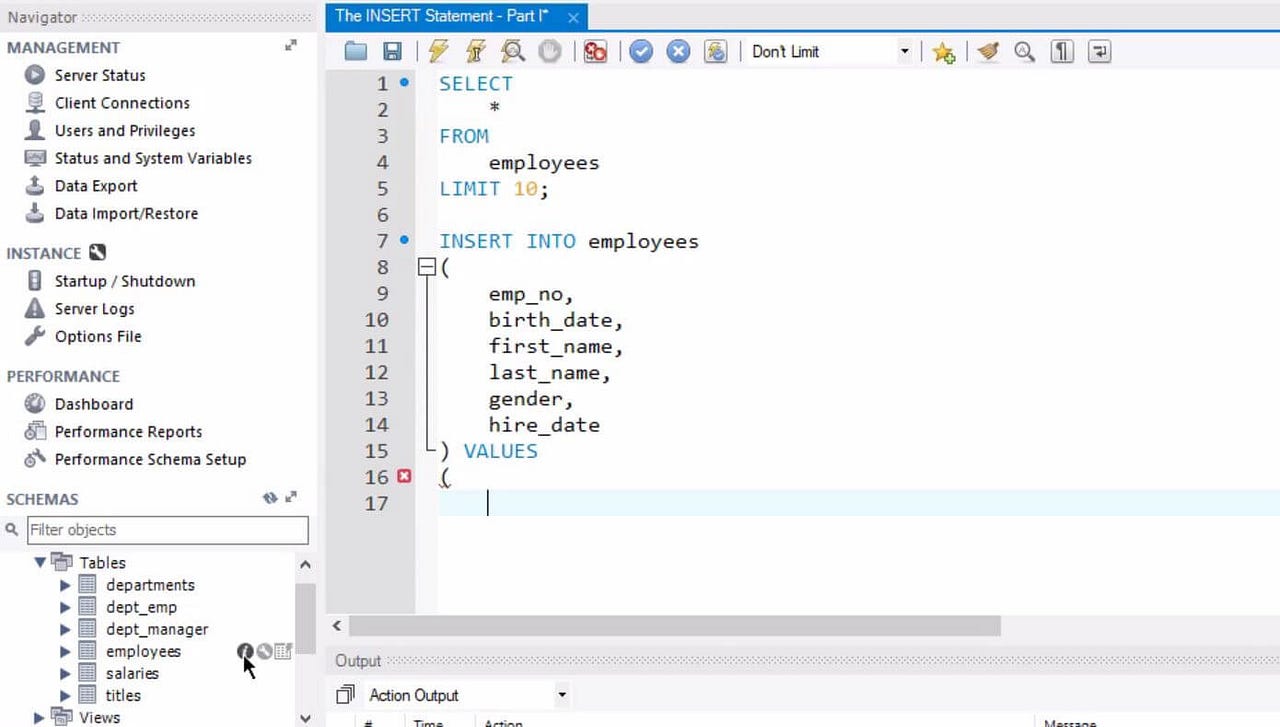Collapse the column list fold at line 8
1280x727 pixels.
(x=427, y=267)
